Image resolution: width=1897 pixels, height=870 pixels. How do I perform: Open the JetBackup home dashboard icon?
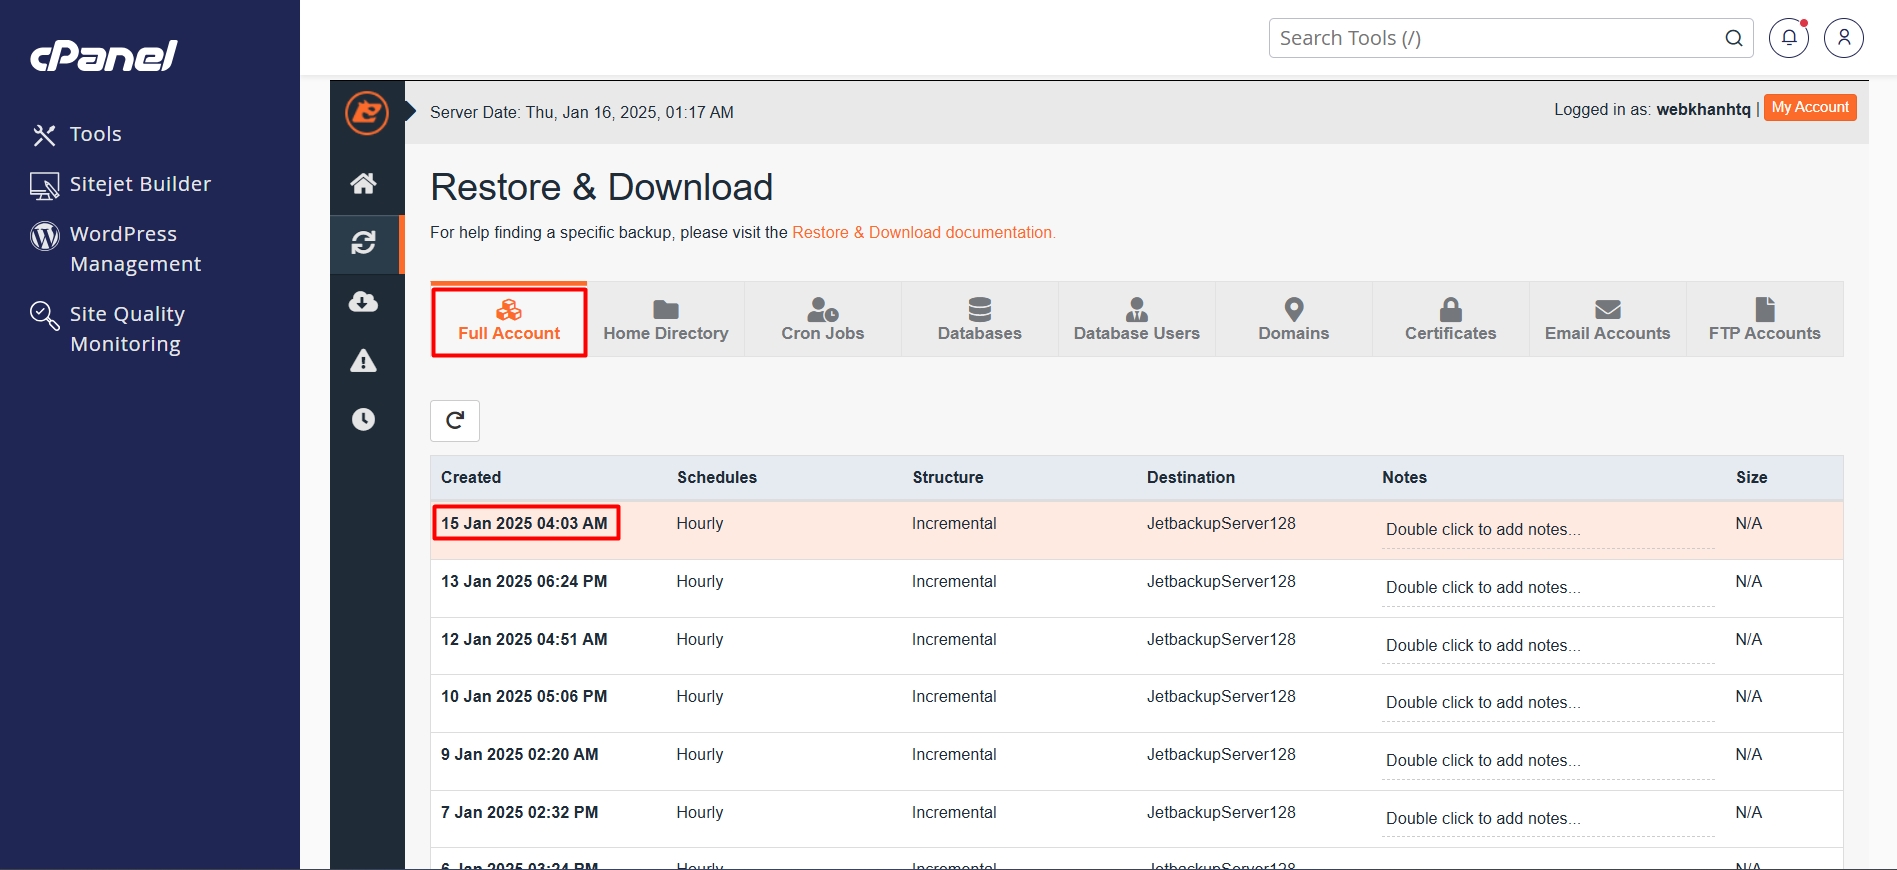pos(363,183)
